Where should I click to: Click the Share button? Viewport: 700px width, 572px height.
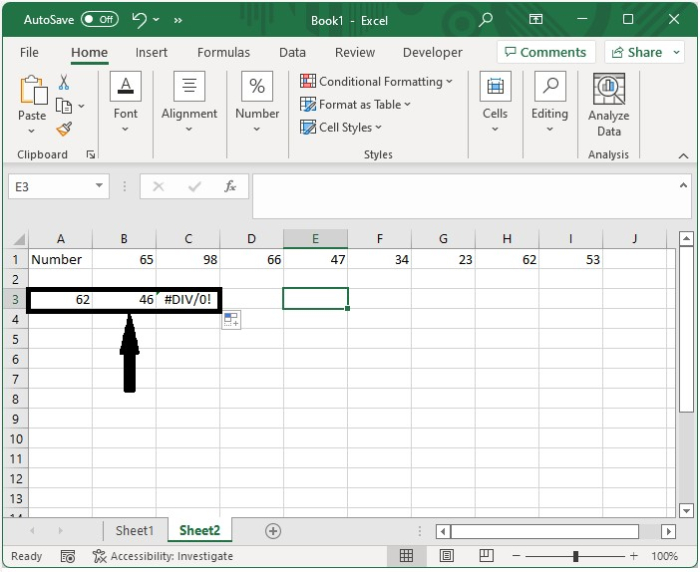pyautogui.click(x=637, y=52)
